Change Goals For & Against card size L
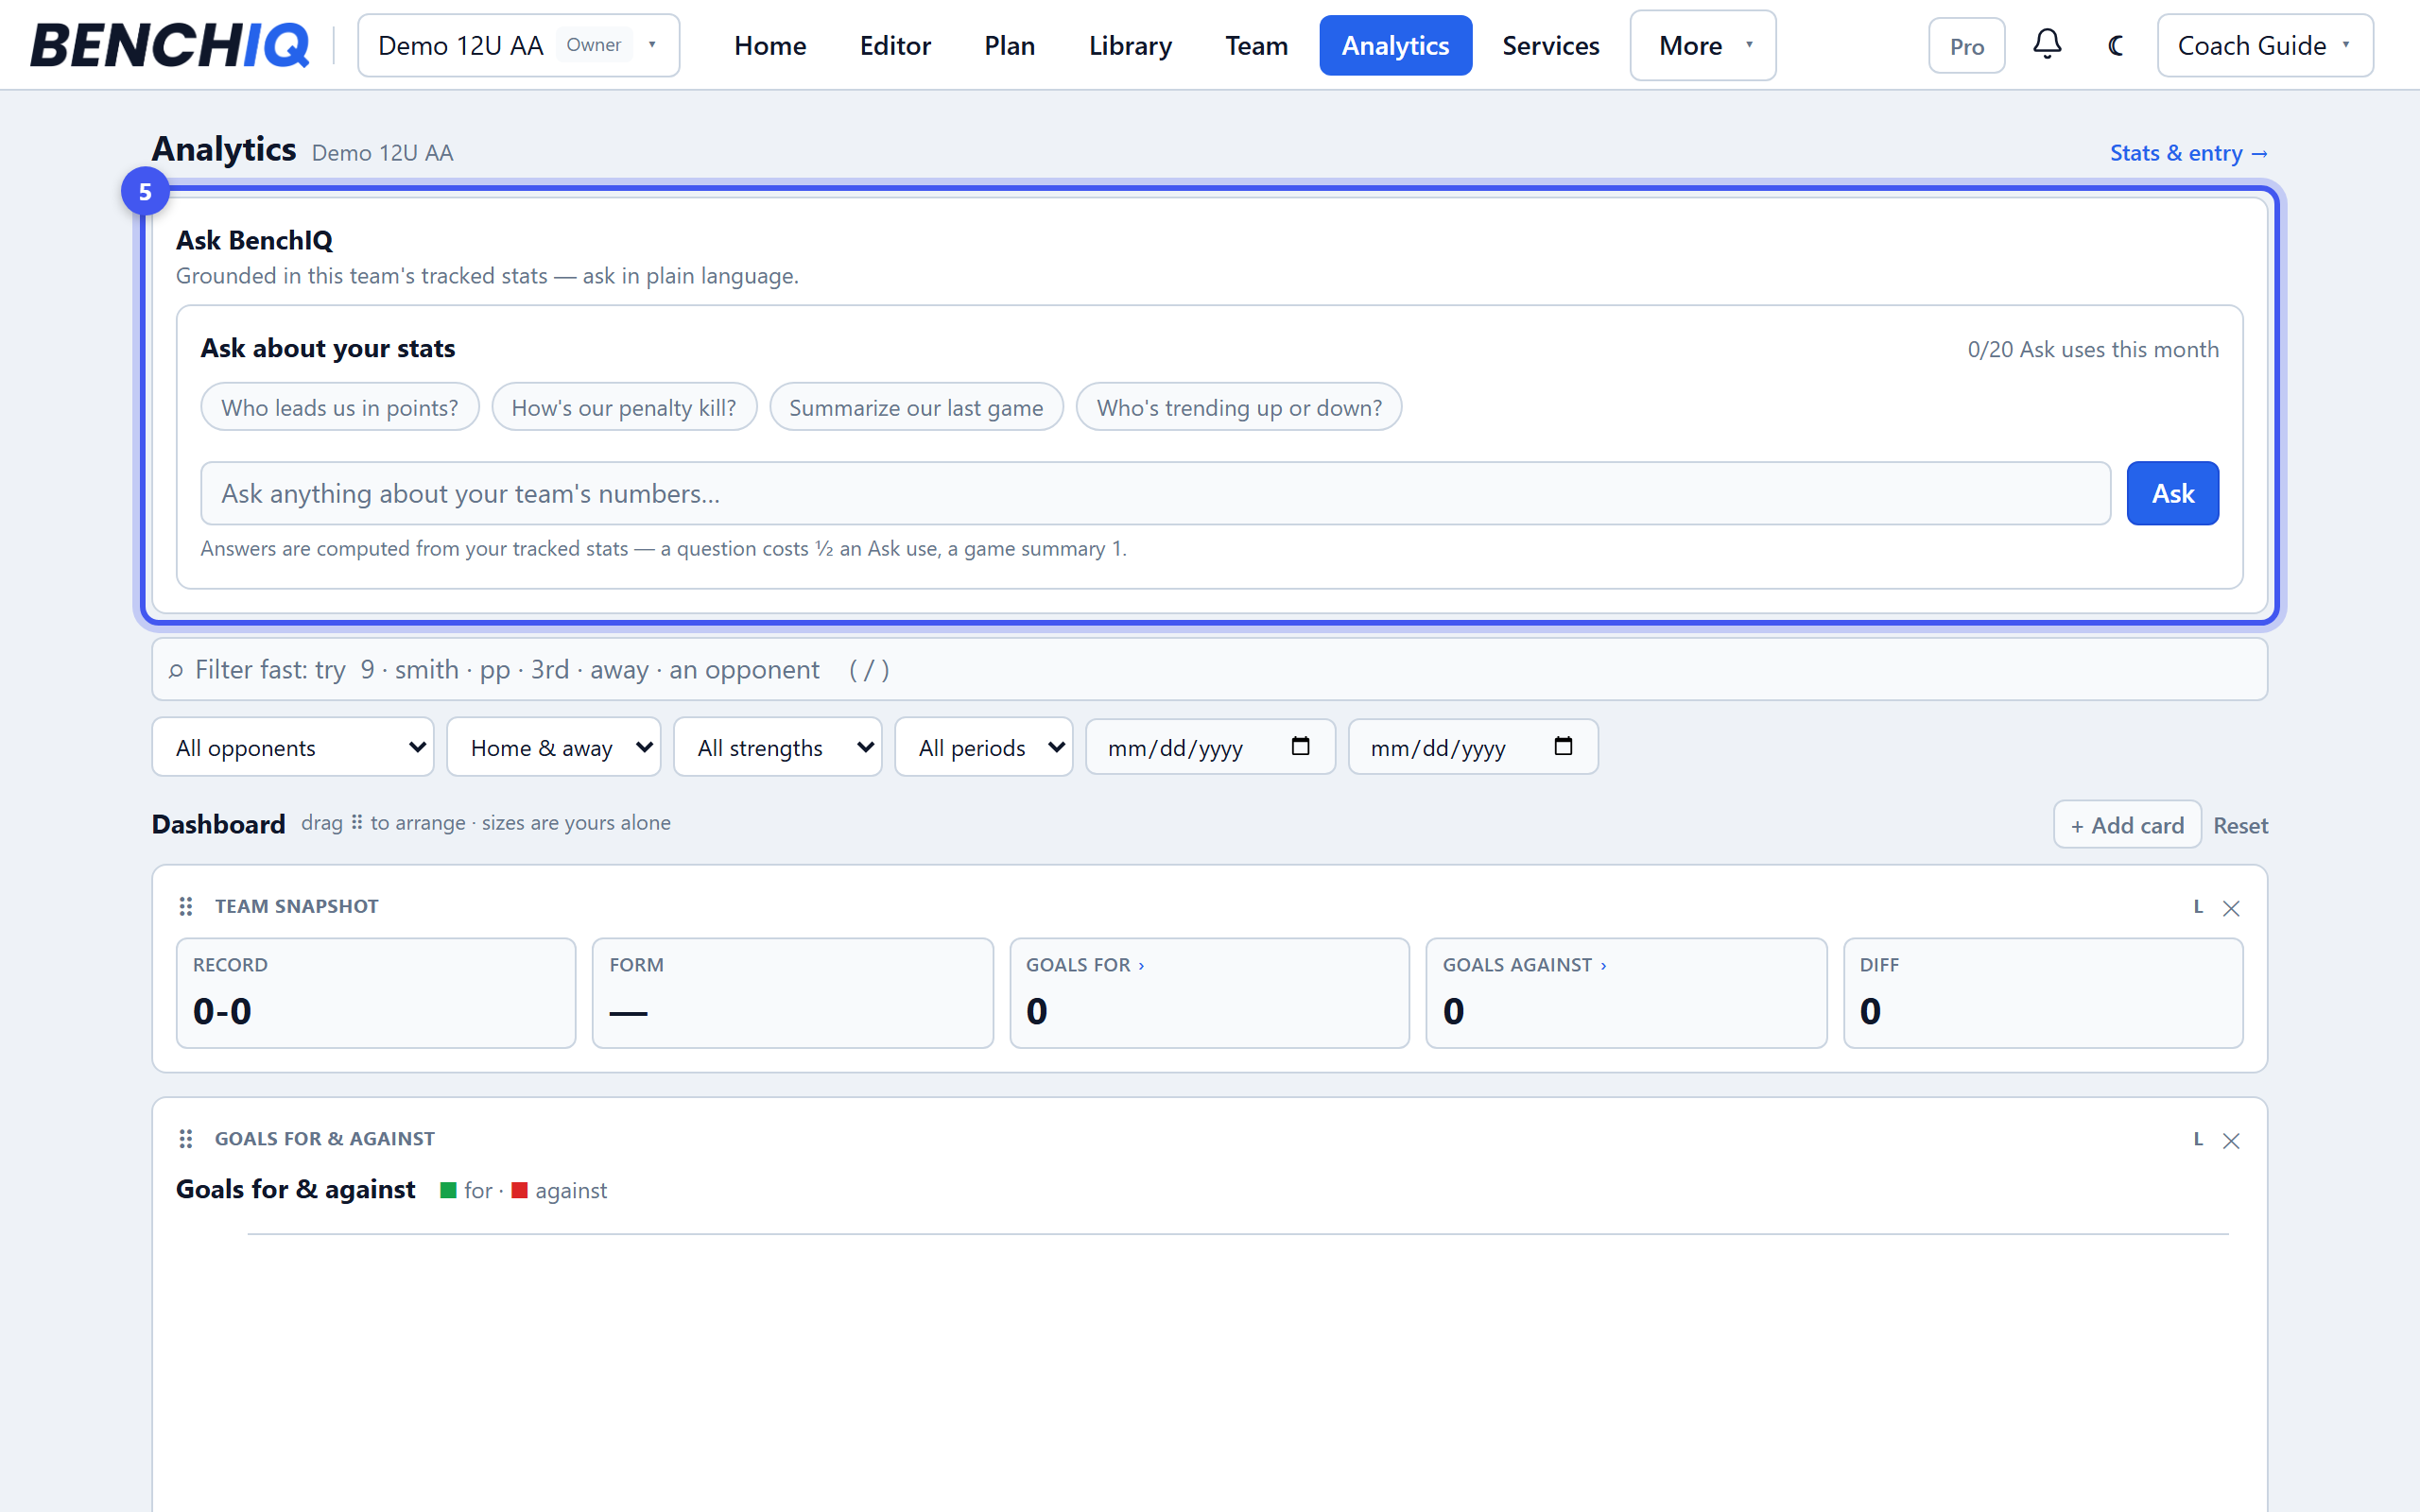This screenshot has width=2420, height=1512. (x=2198, y=1139)
